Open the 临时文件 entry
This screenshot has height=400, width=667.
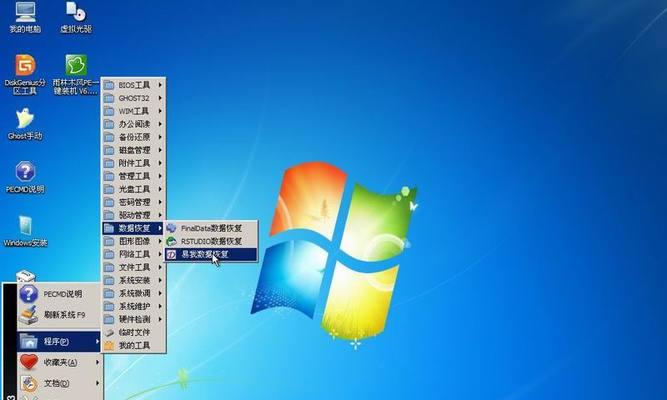(x=134, y=332)
